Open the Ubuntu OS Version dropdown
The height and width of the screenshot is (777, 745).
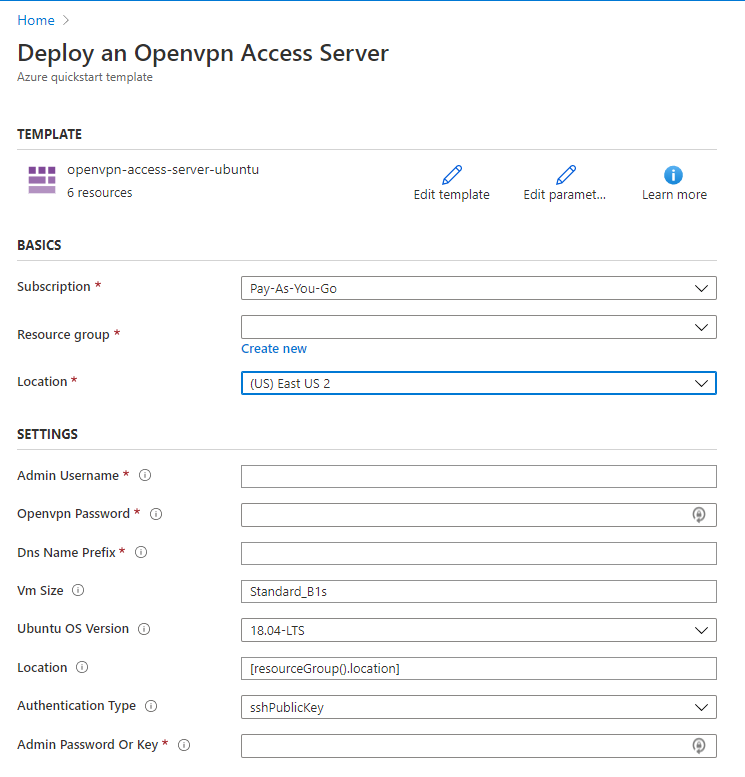point(478,630)
